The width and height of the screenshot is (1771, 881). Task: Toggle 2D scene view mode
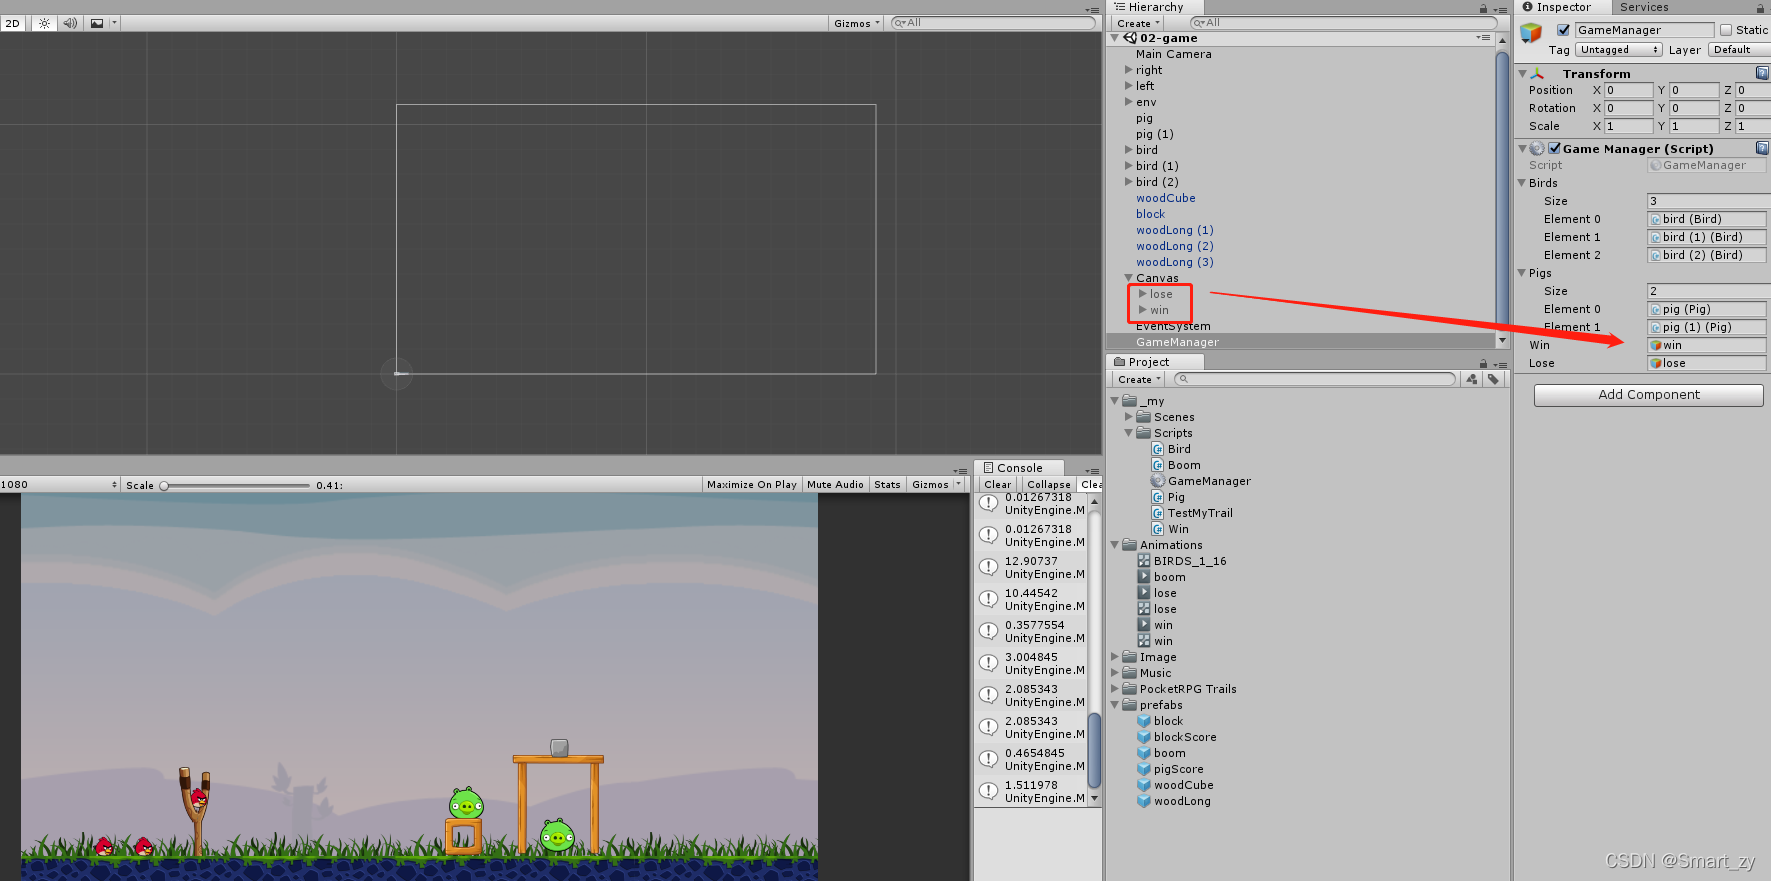point(13,23)
